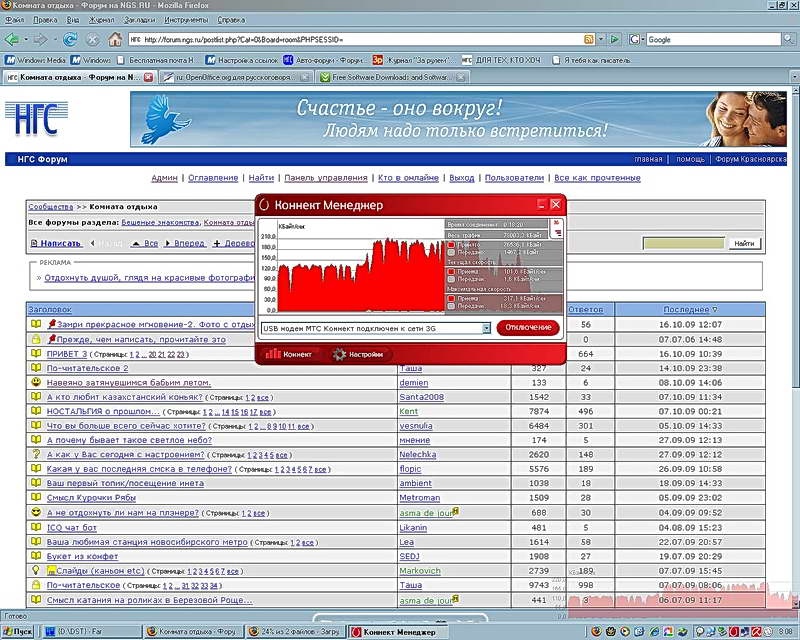Toggle Приёма checkbox under maximum speed
The height and width of the screenshot is (640, 800).
tap(451, 297)
